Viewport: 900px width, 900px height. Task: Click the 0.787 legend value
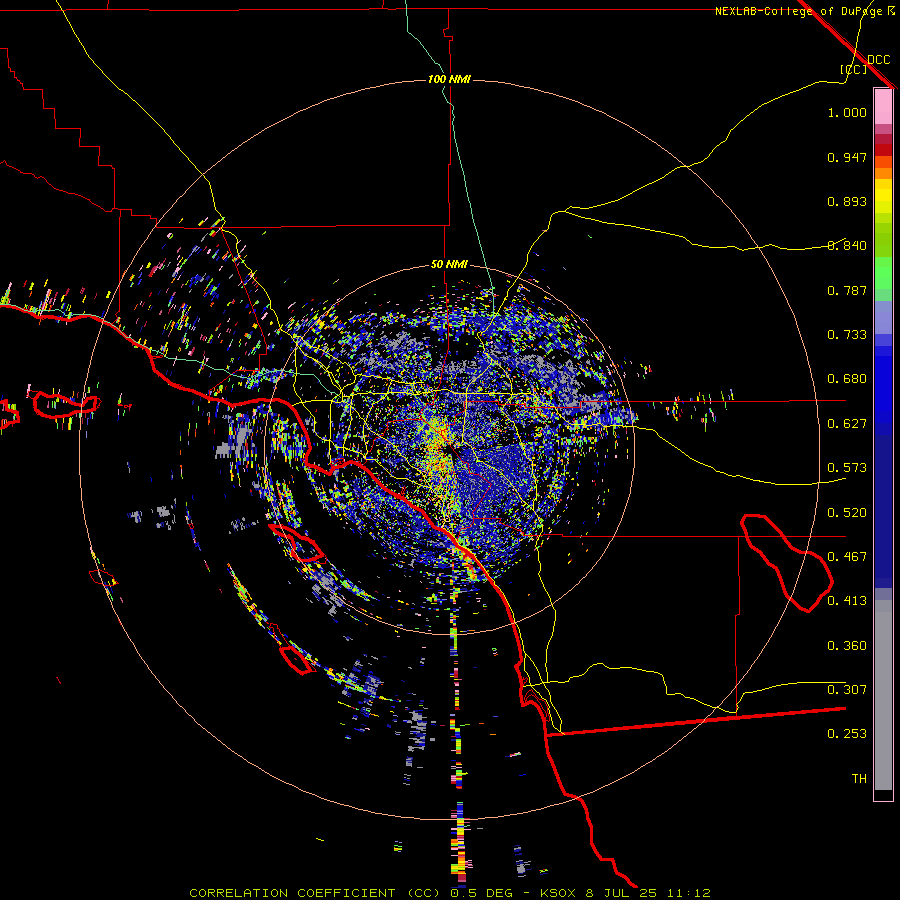[847, 290]
